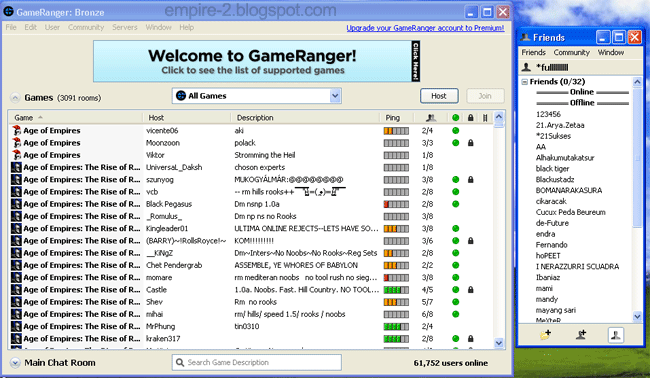
Task: Select friend BOMANARAKASURA in list
Action: pyautogui.click(x=569, y=190)
